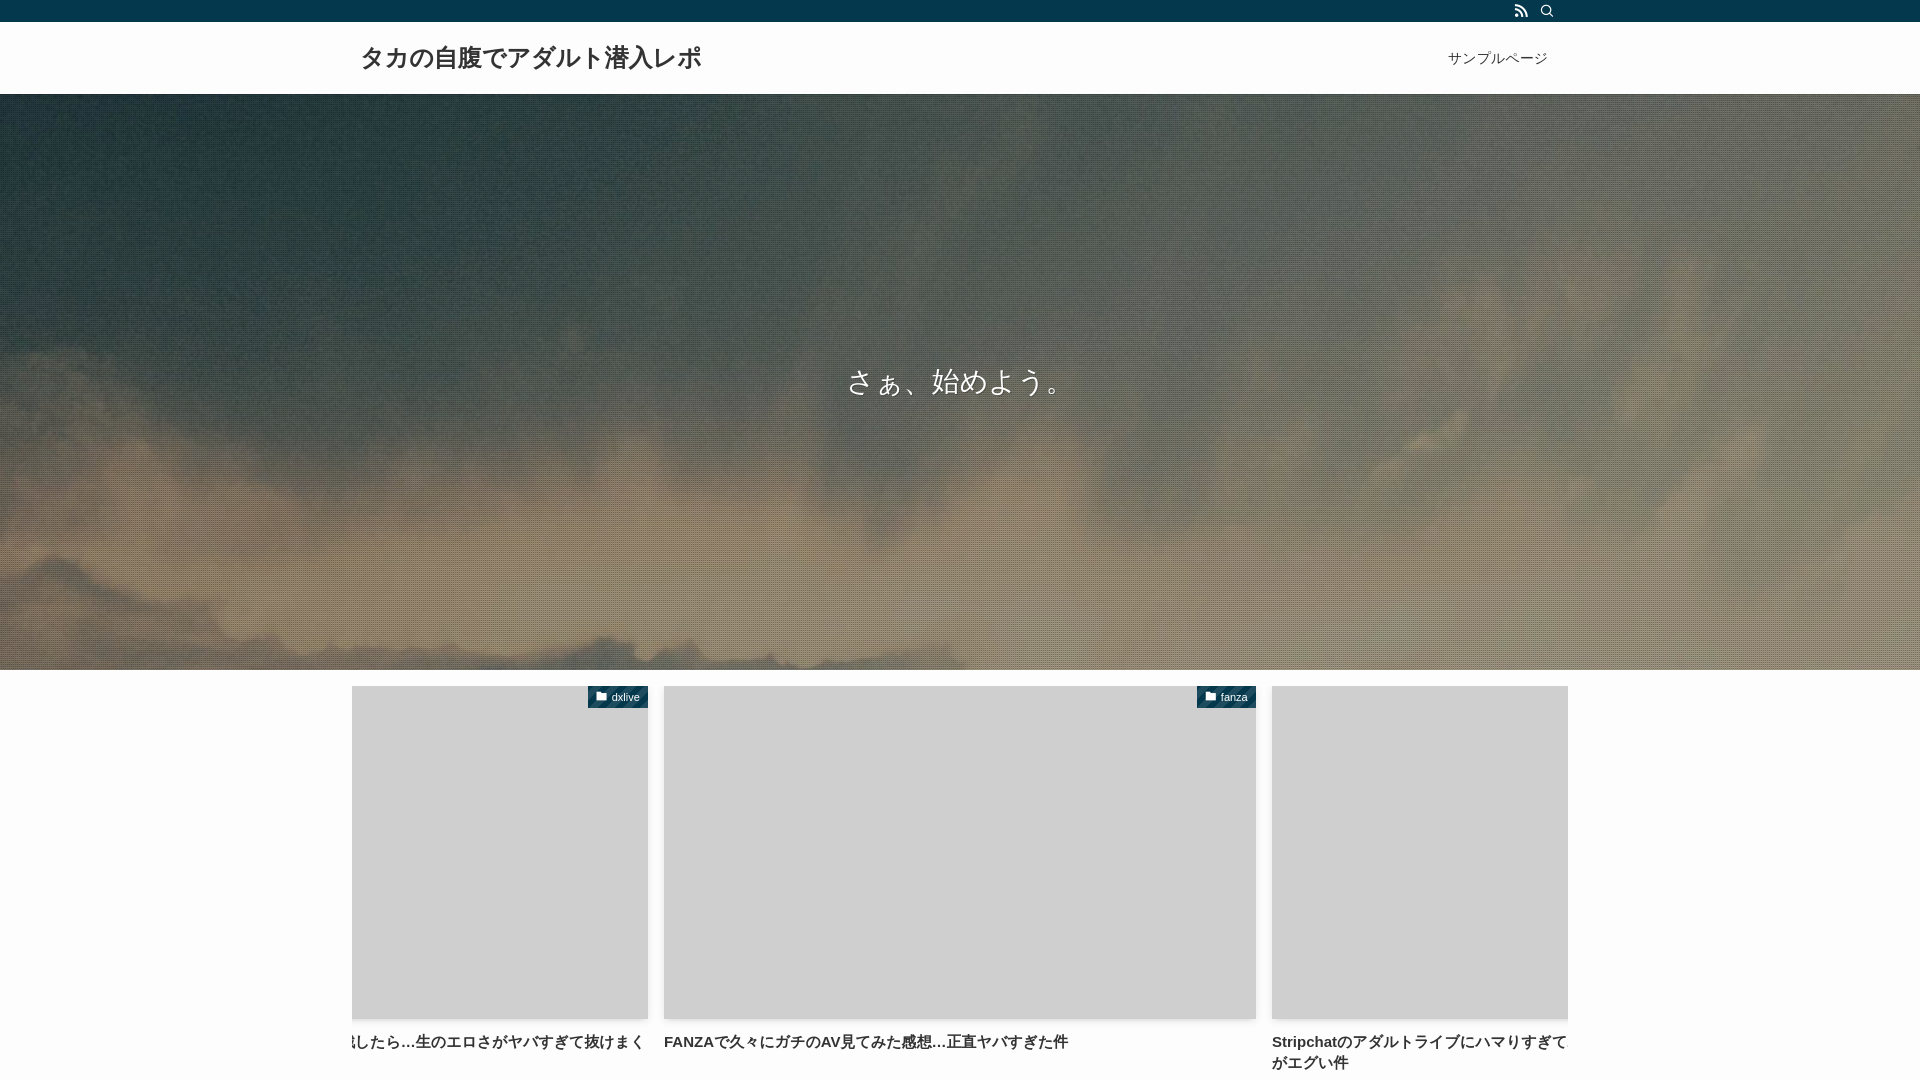
Task: Select the fanza category tag
Action: (1226, 697)
